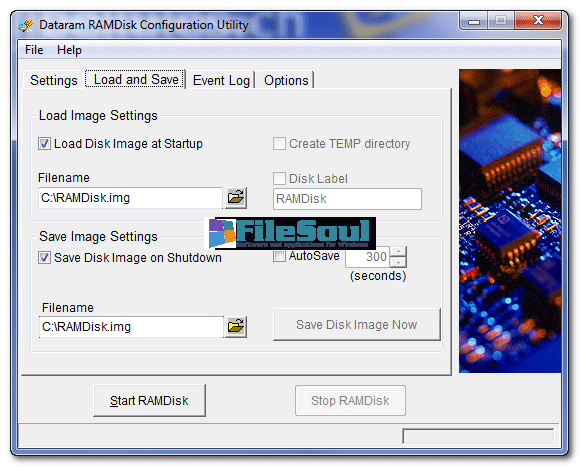Screen dimensions: 580x467
Task: Click the circuit board image panel
Action: coord(510,221)
